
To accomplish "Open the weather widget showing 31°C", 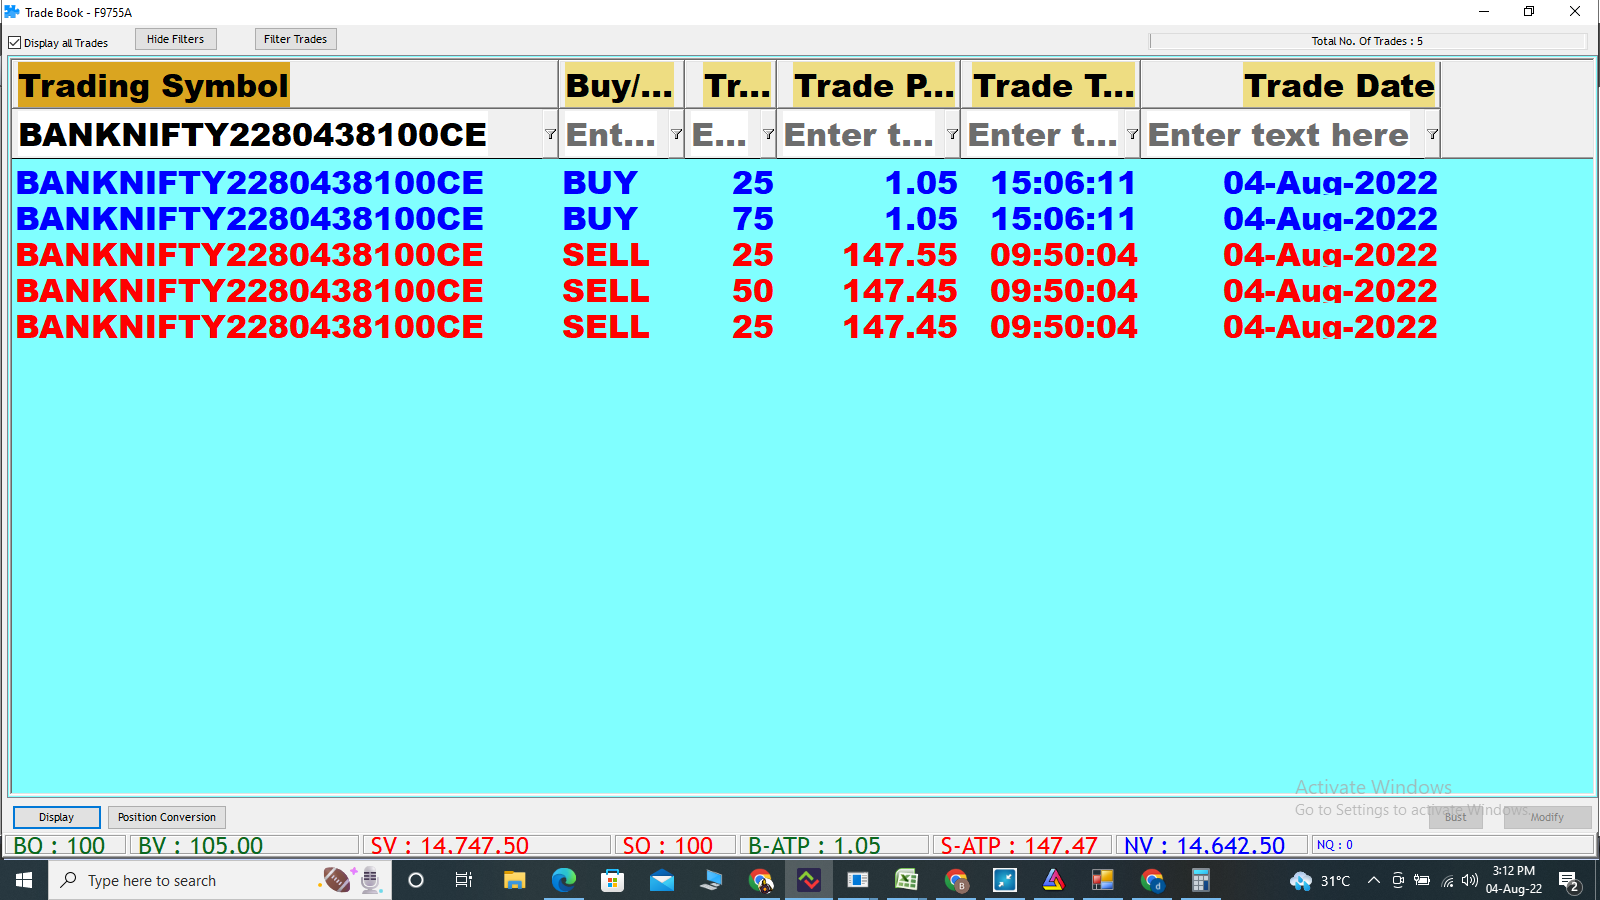I will point(1320,880).
